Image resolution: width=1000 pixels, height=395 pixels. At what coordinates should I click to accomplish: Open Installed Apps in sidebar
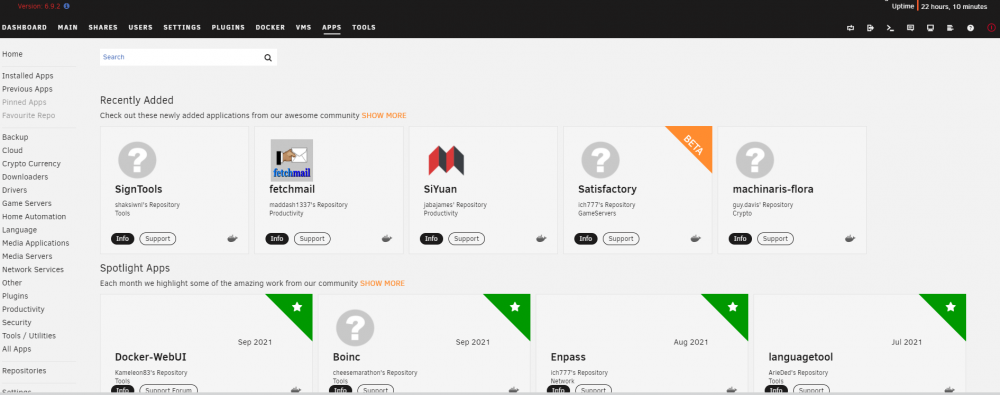pyautogui.click(x=27, y=76)
